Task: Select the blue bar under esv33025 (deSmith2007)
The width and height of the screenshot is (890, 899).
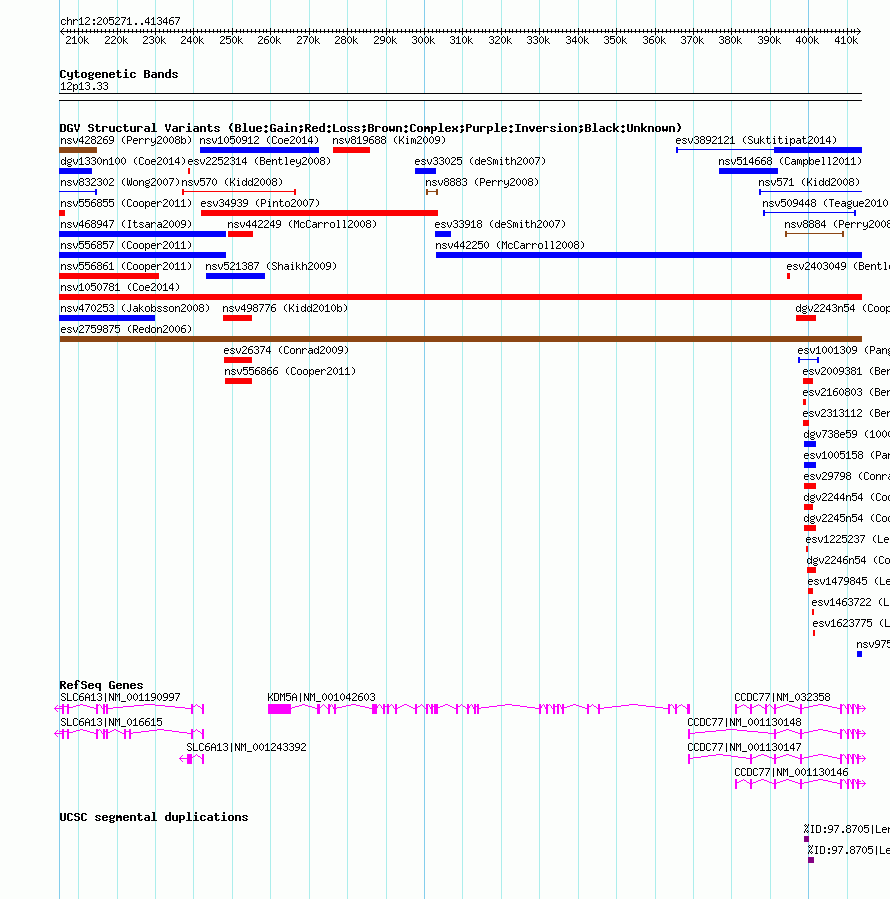Action: tap(425, 171)
